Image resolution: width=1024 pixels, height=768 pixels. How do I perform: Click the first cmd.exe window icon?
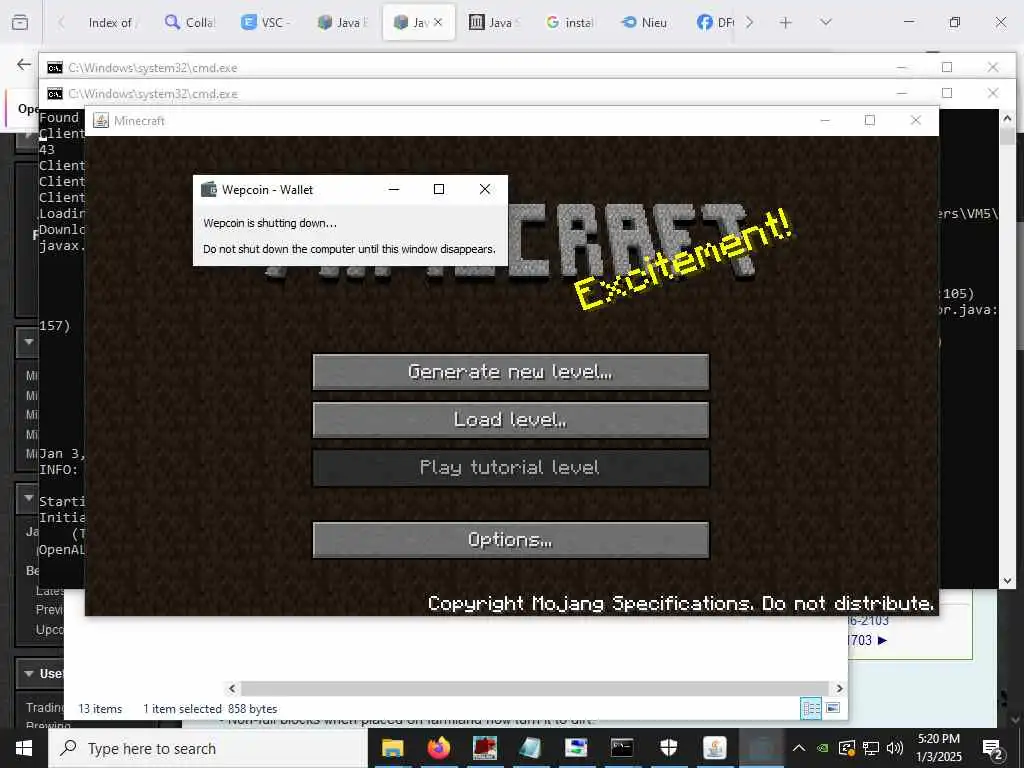55,67
